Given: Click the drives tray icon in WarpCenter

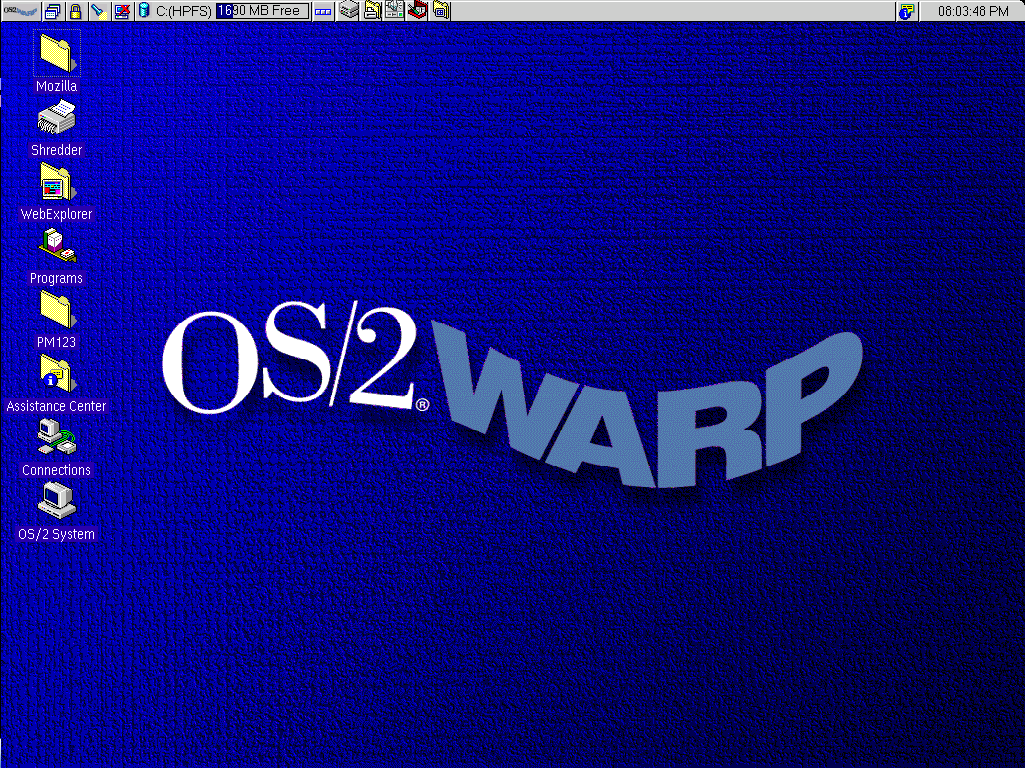Looking at the screenshot, I should click(349, 11).
